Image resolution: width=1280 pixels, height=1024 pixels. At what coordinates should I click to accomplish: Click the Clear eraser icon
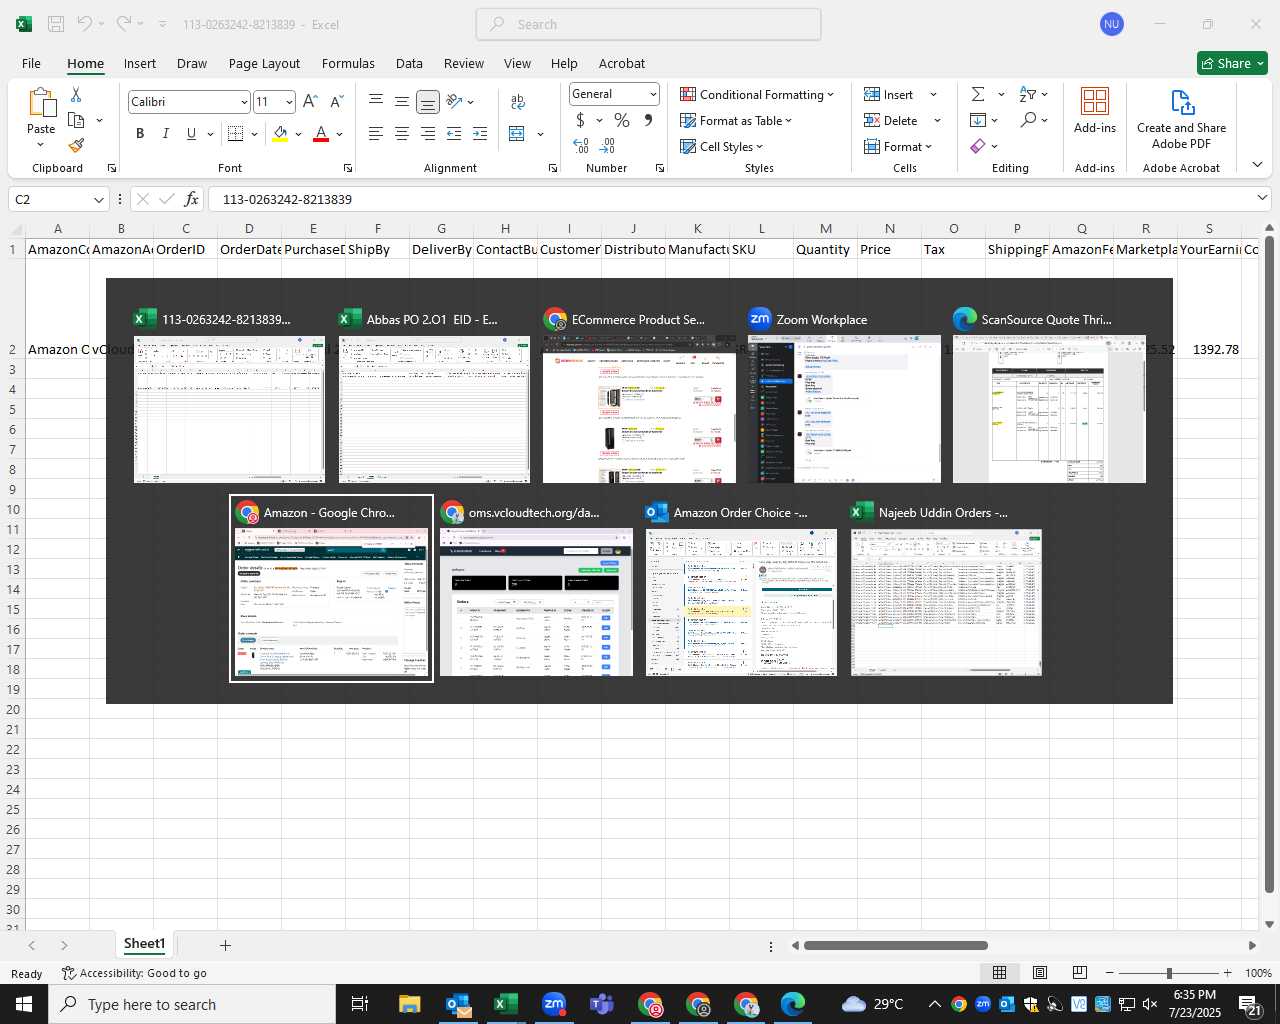click(x=978, y=146)
